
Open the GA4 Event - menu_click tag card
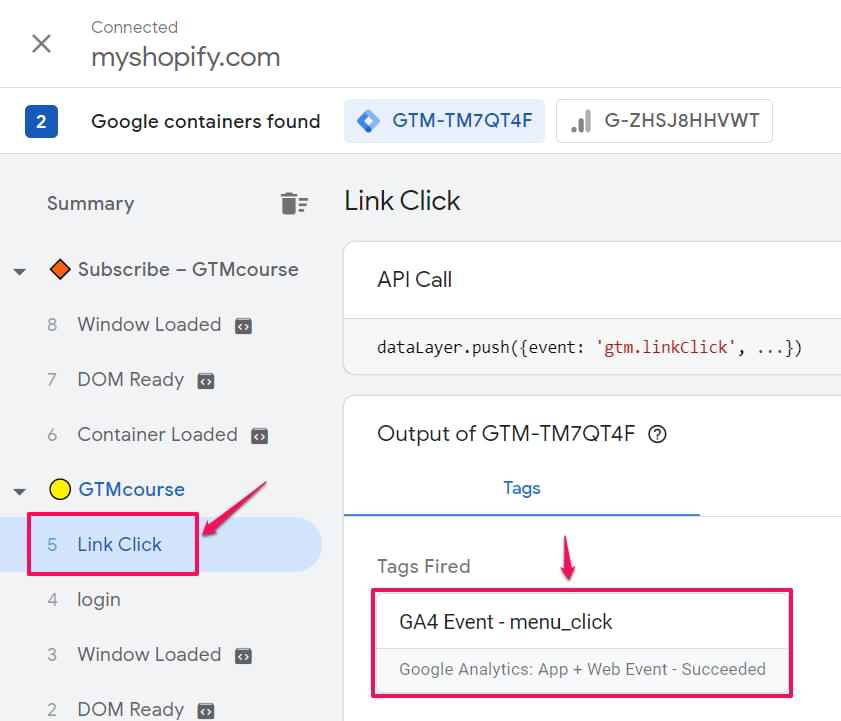pyautogui.click(x=582, y=643)
